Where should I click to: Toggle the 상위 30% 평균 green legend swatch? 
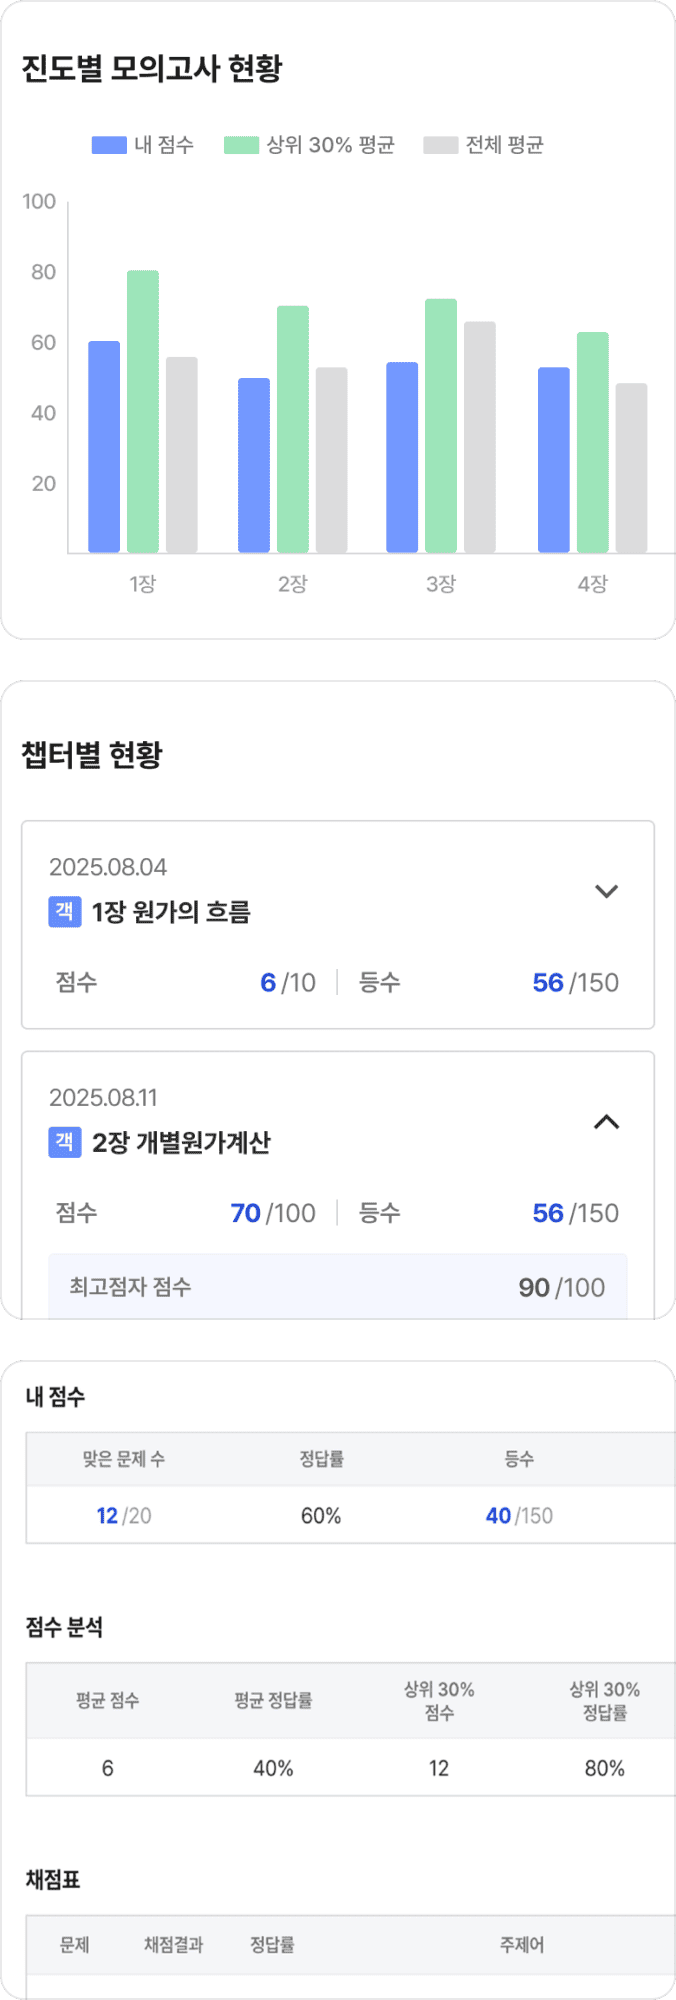pyautogui.click(x=241, y=145)
